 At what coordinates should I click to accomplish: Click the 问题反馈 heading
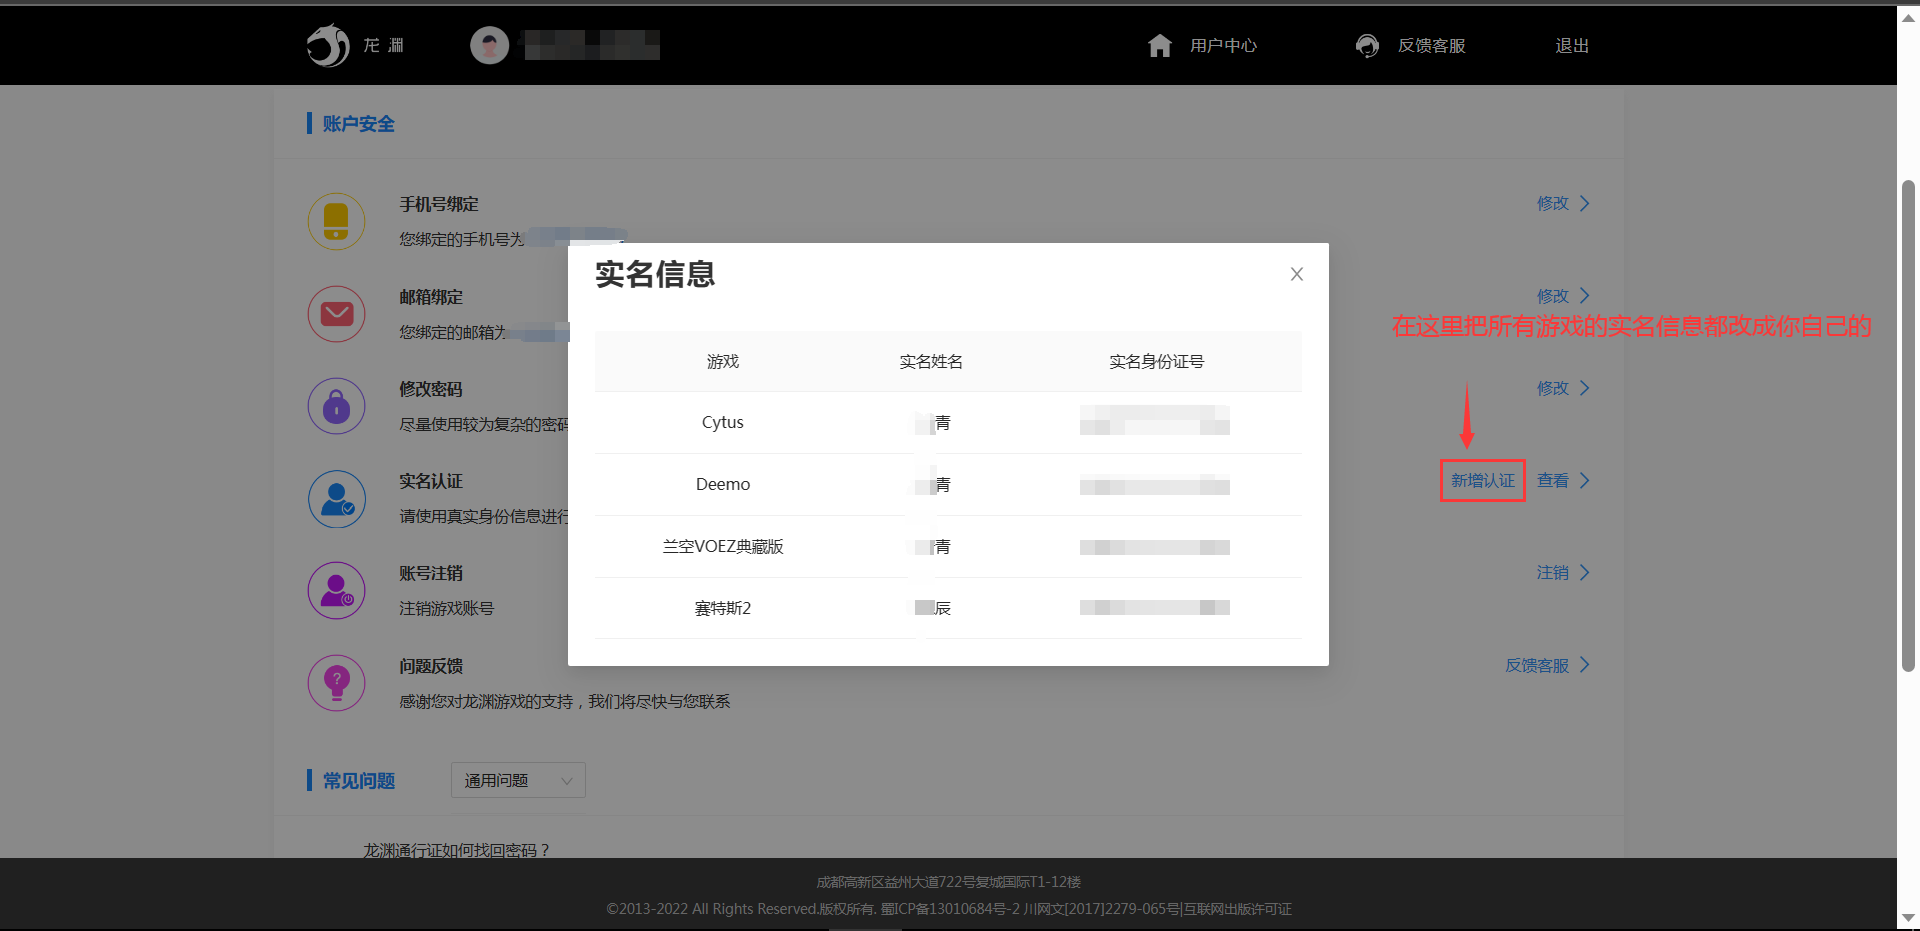(x=431, y=666)
